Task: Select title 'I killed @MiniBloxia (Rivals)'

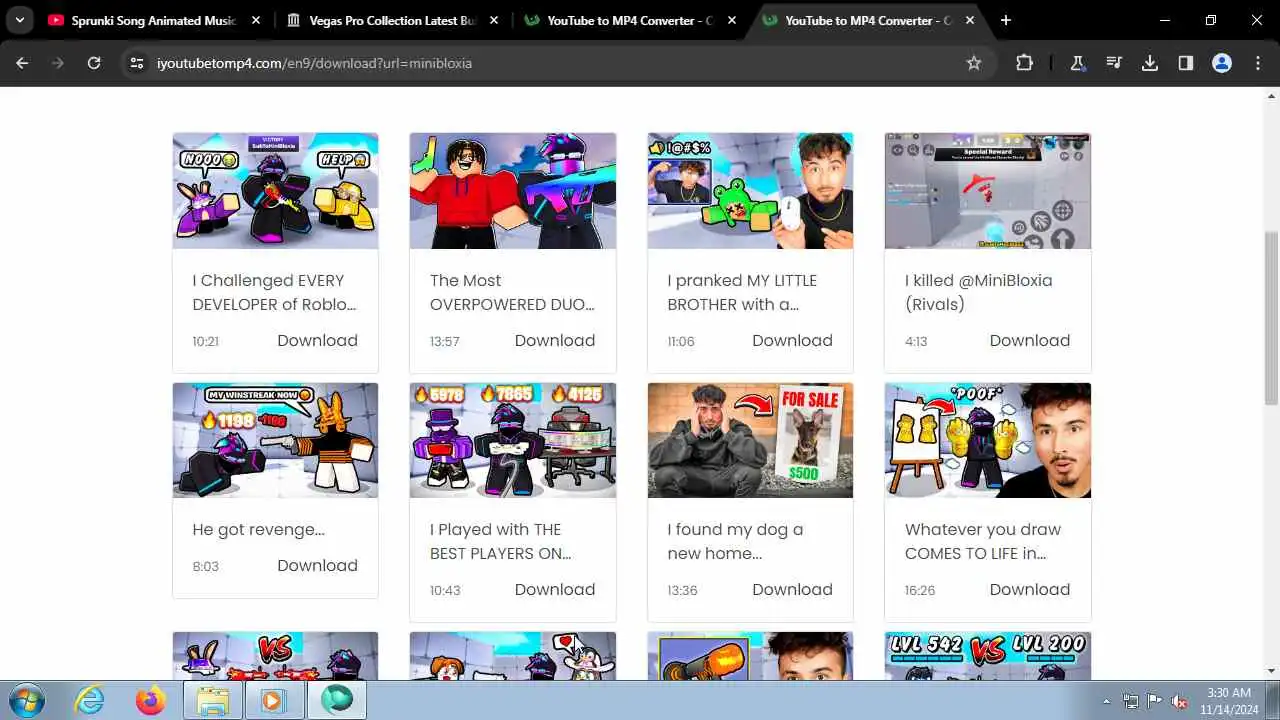Action: 979,292
